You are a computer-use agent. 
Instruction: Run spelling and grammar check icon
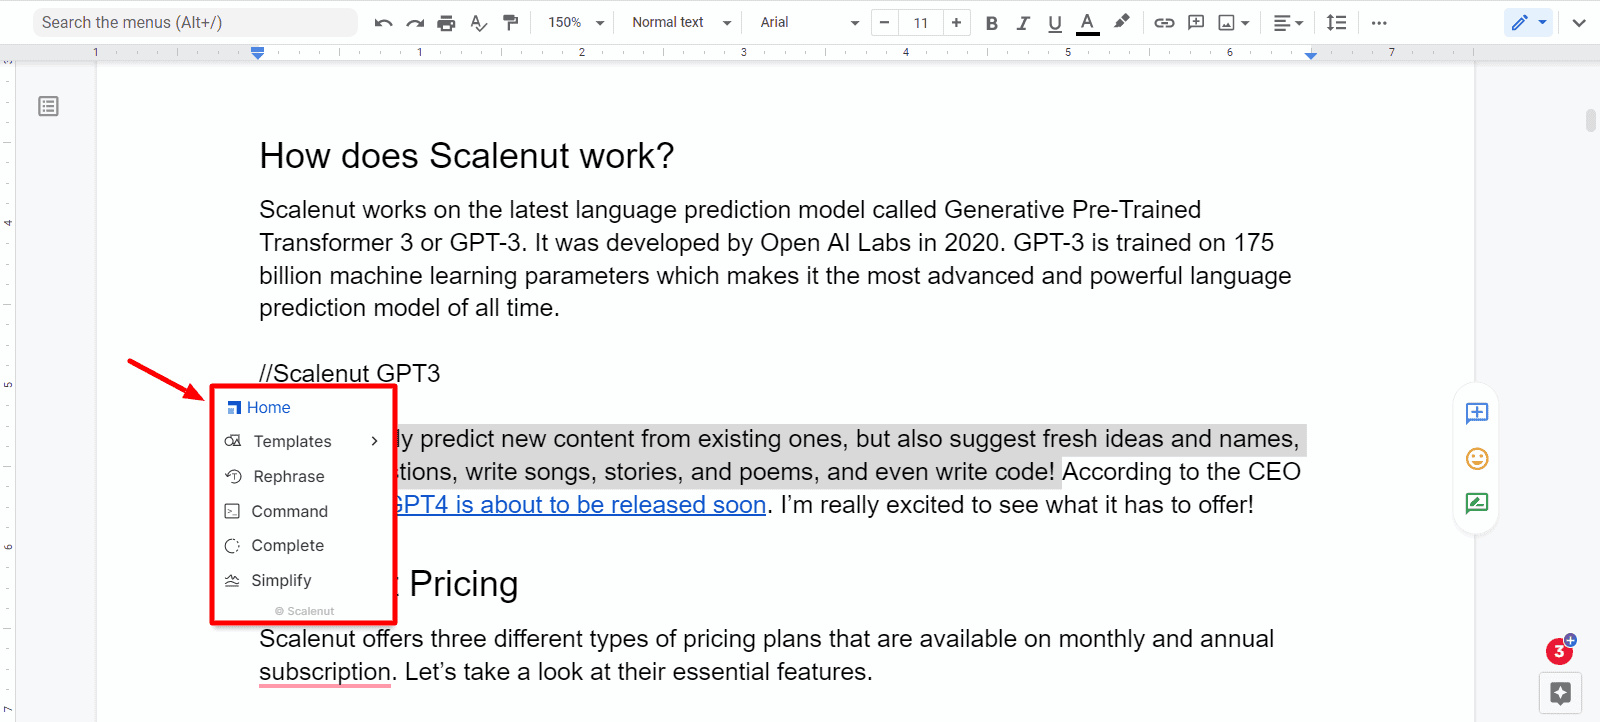tap(479, 23)
